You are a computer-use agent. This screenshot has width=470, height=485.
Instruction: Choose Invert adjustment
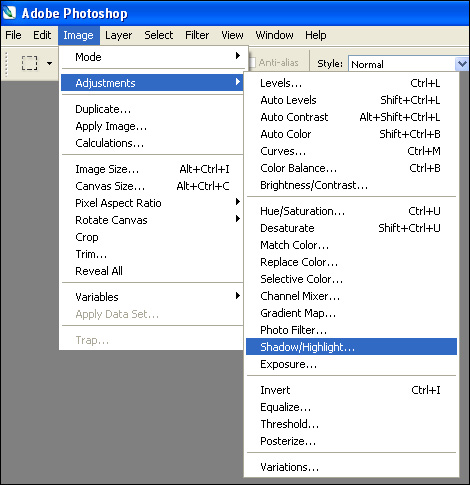coord(351,390)
